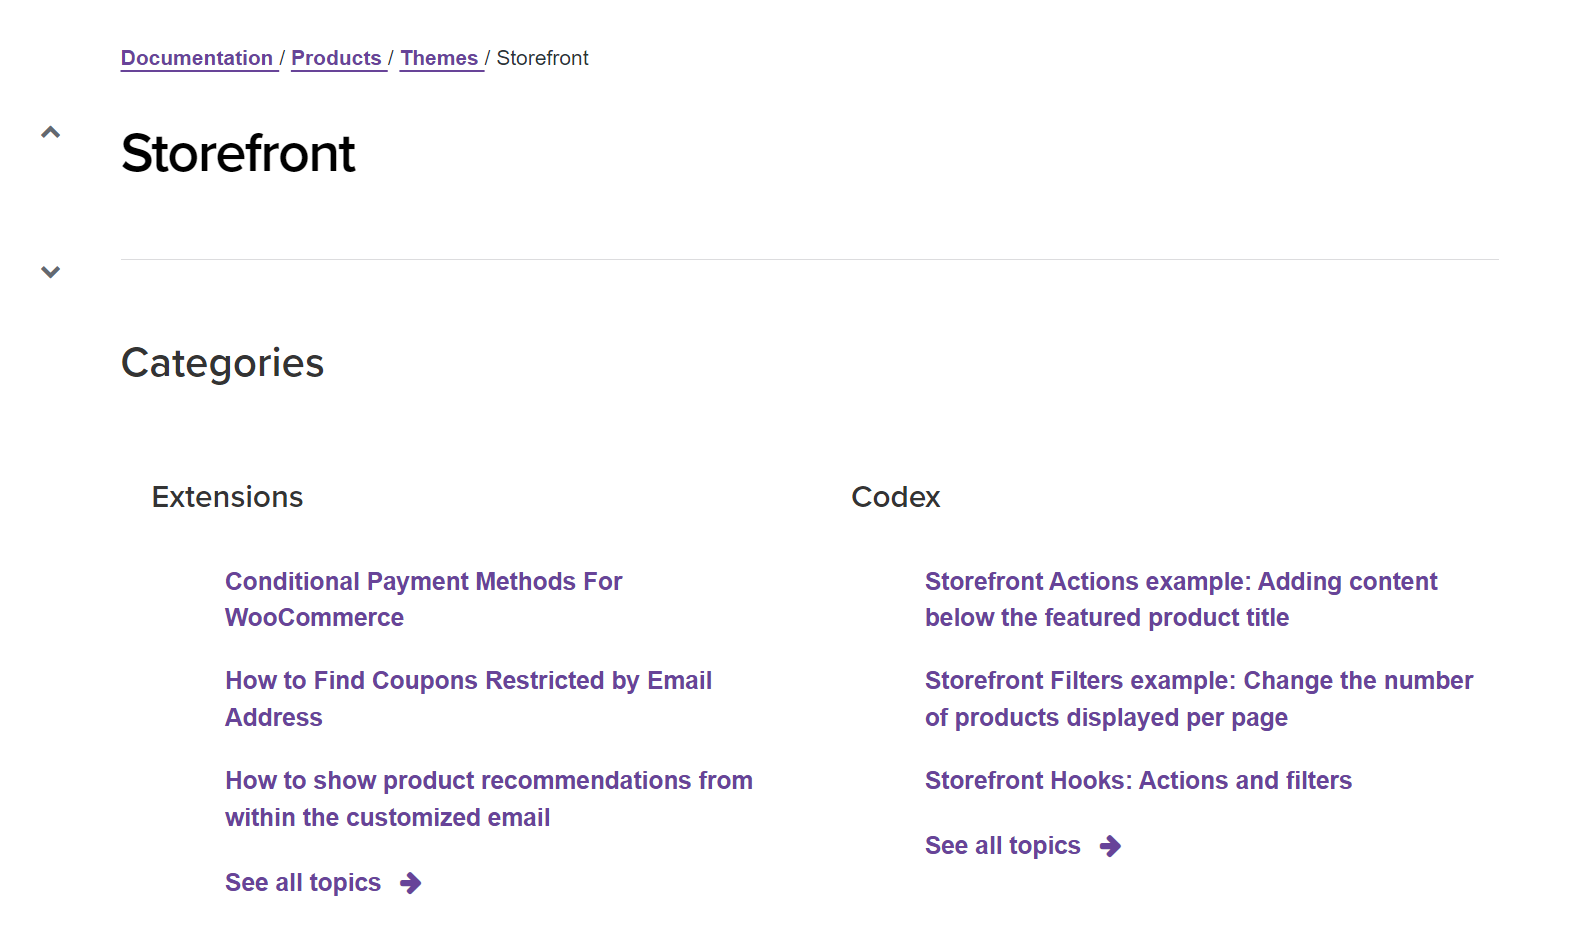Open Conditional Payment Methods For WooCommerce
This screenshot has width=1587, height=946.
pos(423,599)
